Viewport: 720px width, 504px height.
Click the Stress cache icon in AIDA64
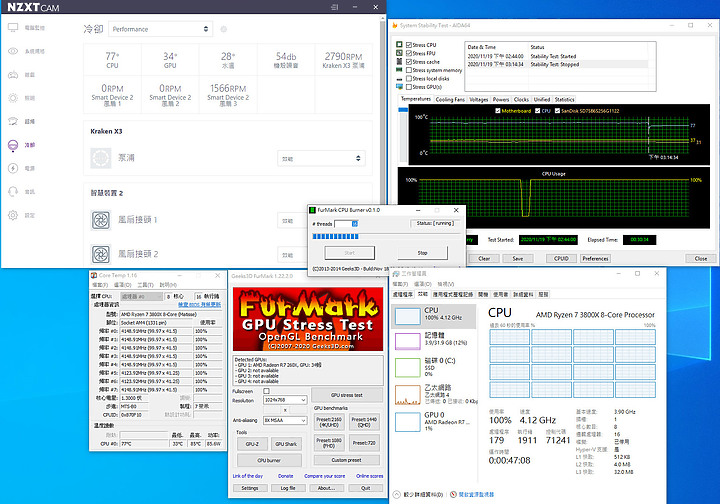[x=399, y=61]
